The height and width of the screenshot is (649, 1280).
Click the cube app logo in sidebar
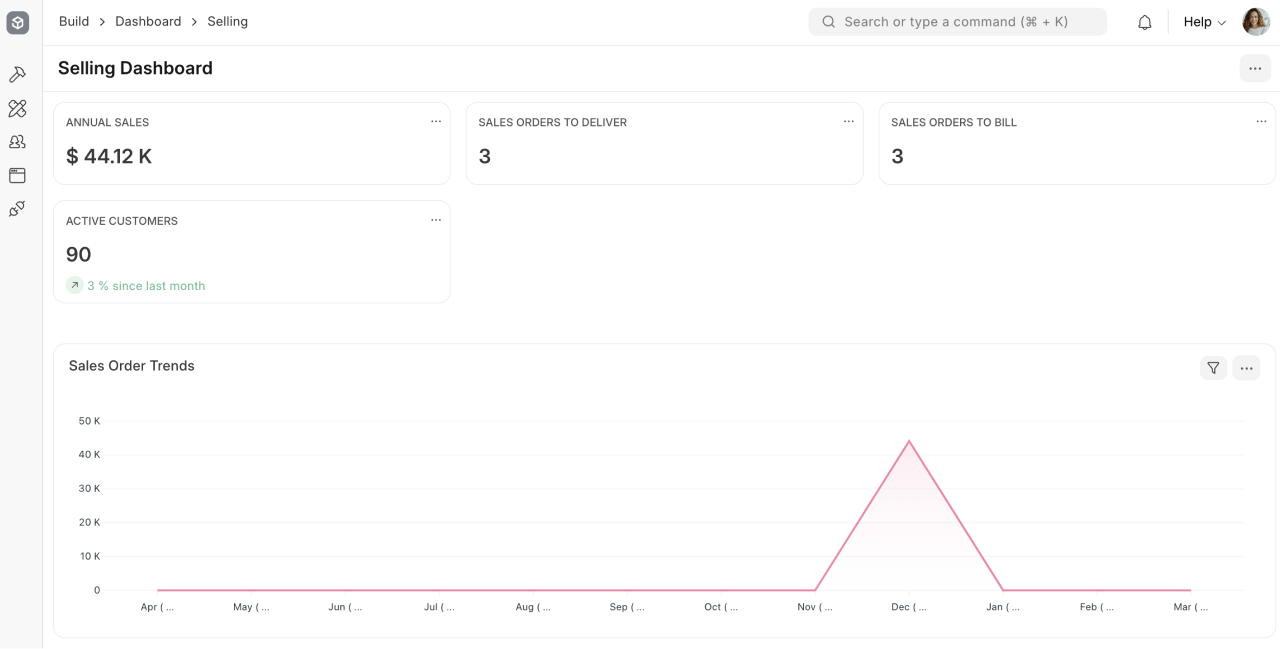18,22
